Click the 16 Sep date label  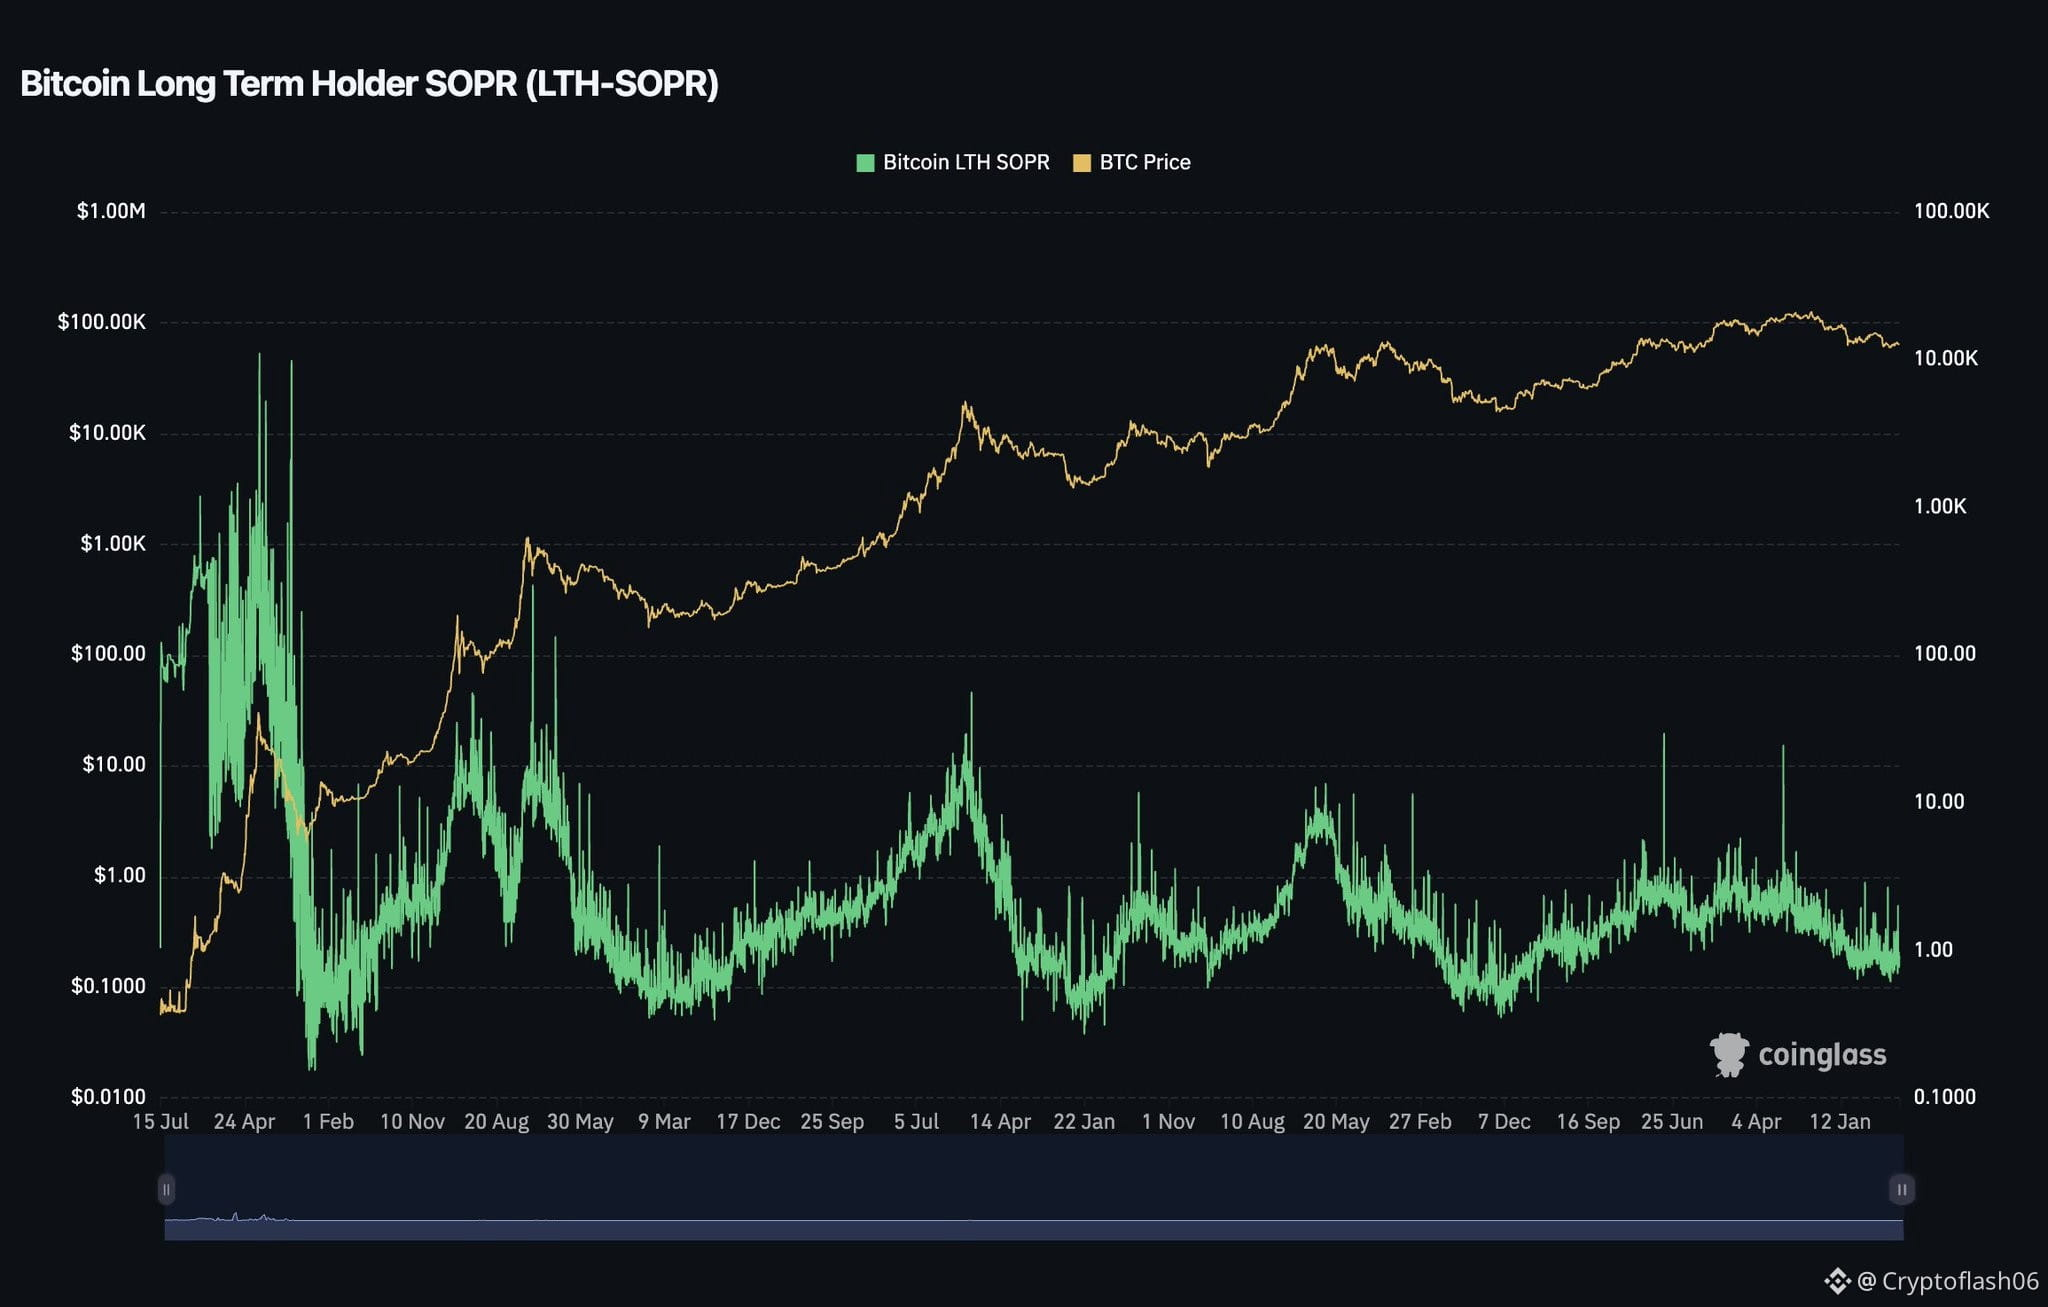coord(1588,1122)
